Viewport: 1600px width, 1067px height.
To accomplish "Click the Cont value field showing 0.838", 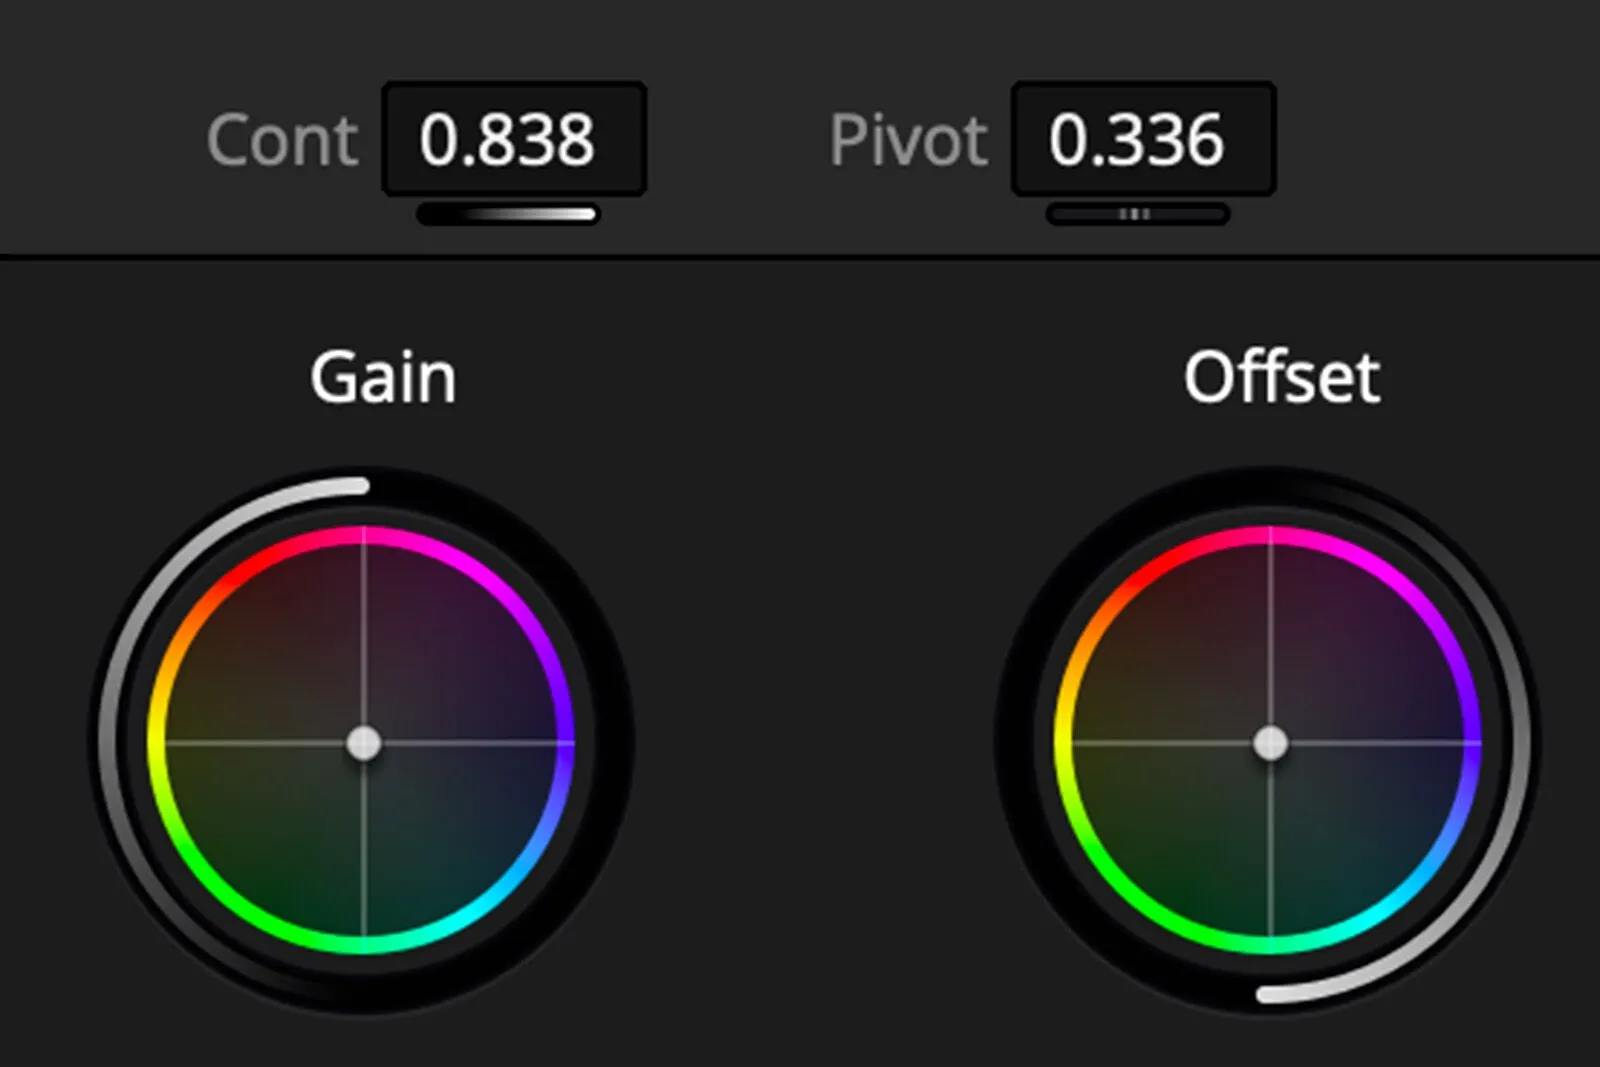I will pyautogui.click(x=514, y=139).
